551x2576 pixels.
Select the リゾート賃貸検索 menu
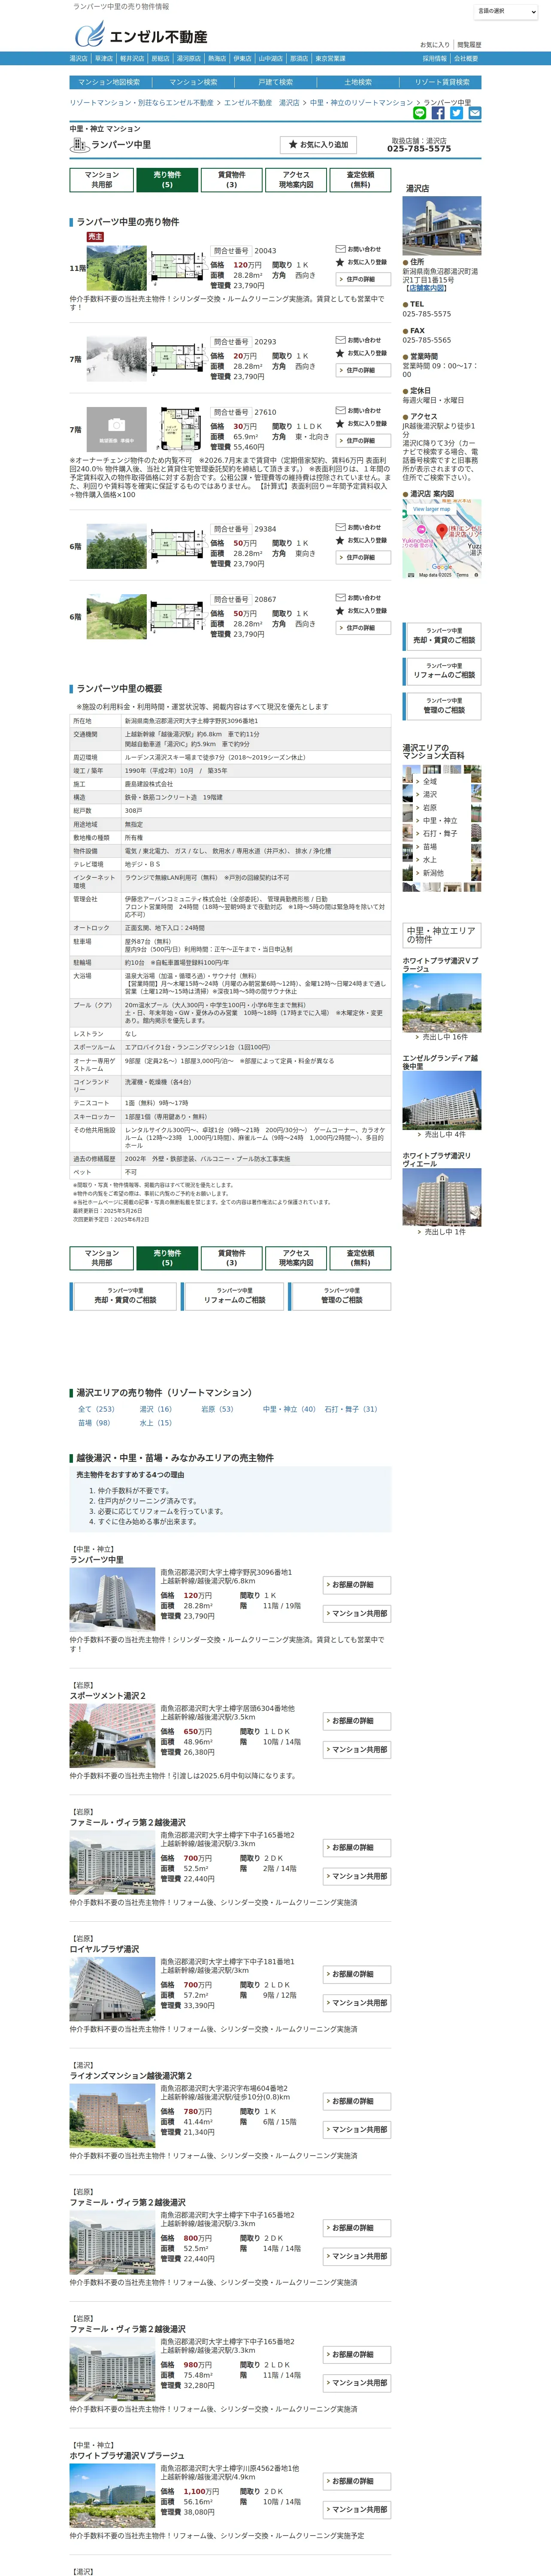pos(442,82)
